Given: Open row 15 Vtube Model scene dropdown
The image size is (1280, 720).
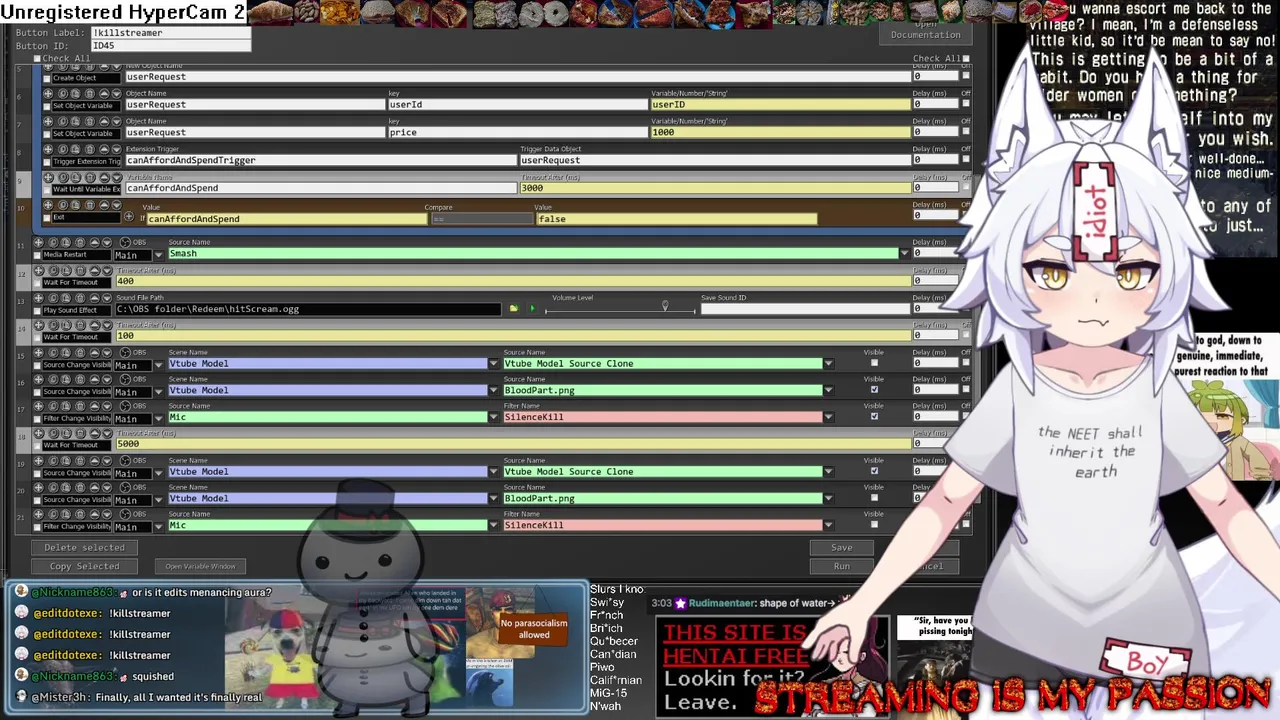Looking at the screenshot, I should coord(493,364).
